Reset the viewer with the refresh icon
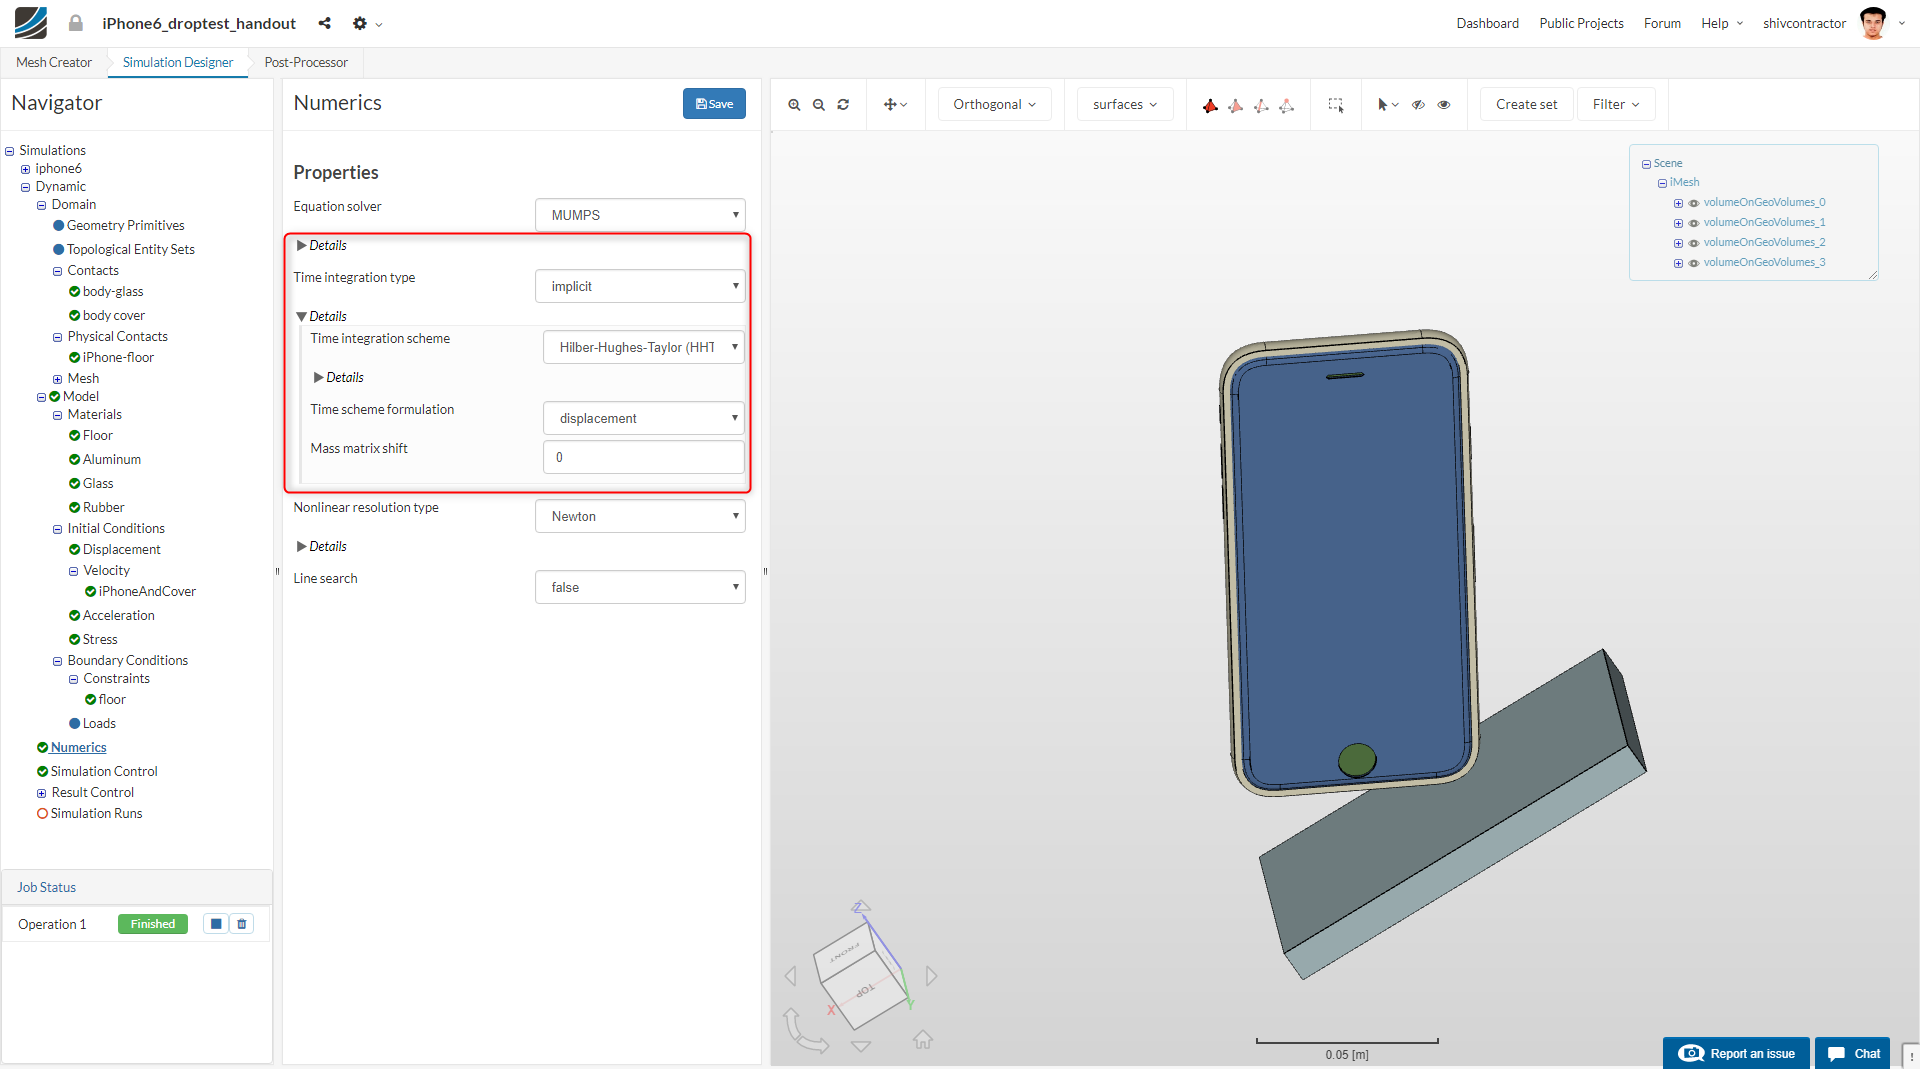 (x=843, y=105)
